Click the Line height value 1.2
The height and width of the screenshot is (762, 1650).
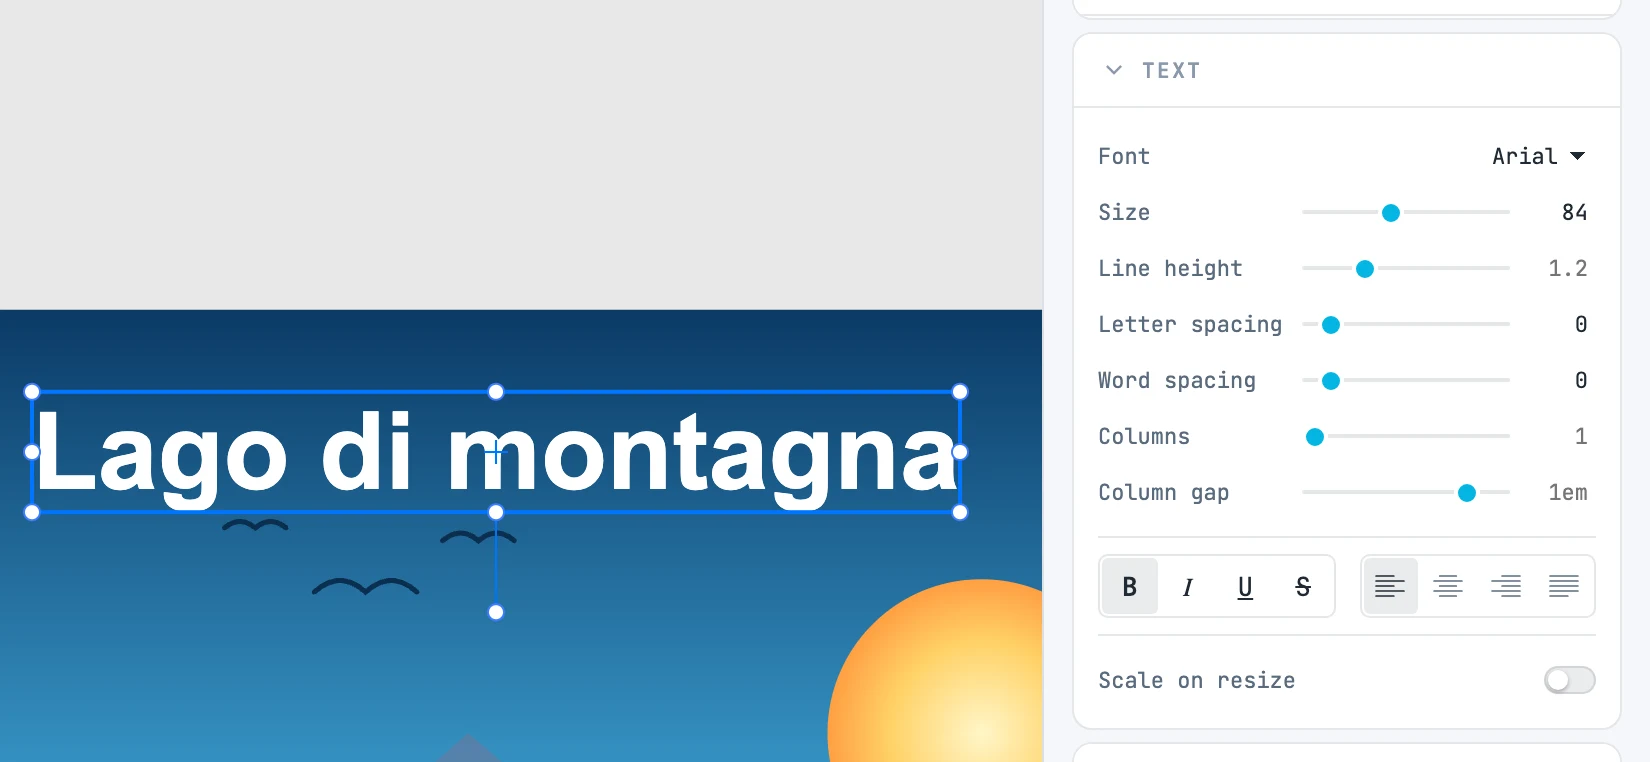[x=1568, y=268]
